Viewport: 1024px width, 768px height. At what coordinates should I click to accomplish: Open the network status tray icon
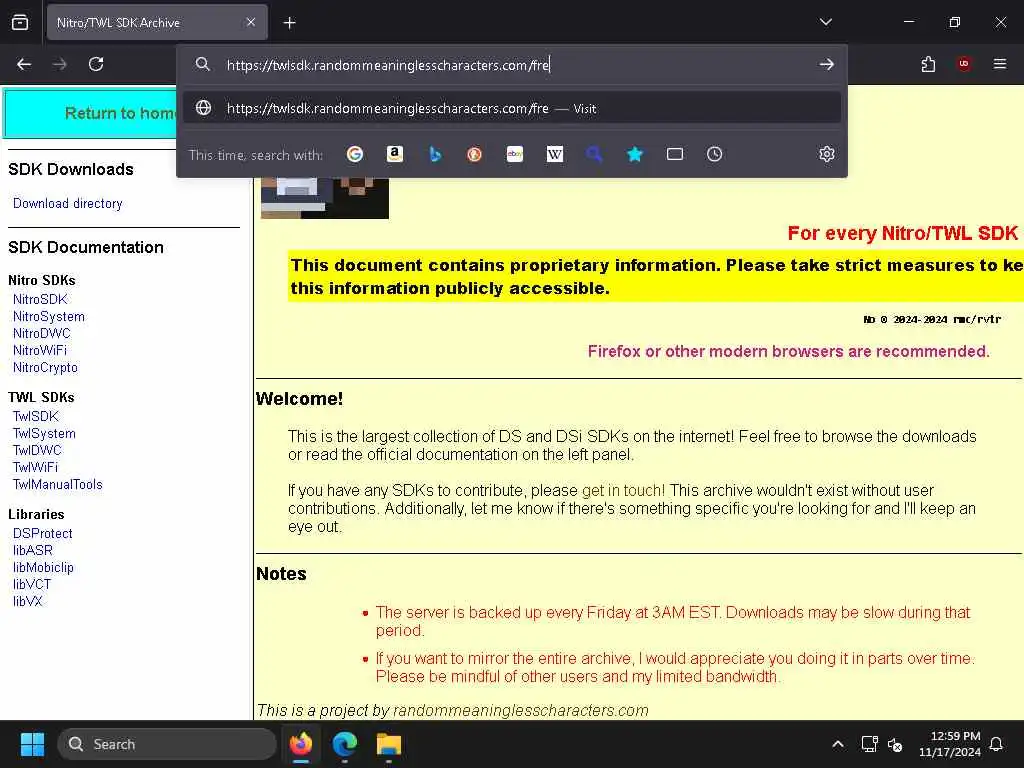click(x=869, y=744)
